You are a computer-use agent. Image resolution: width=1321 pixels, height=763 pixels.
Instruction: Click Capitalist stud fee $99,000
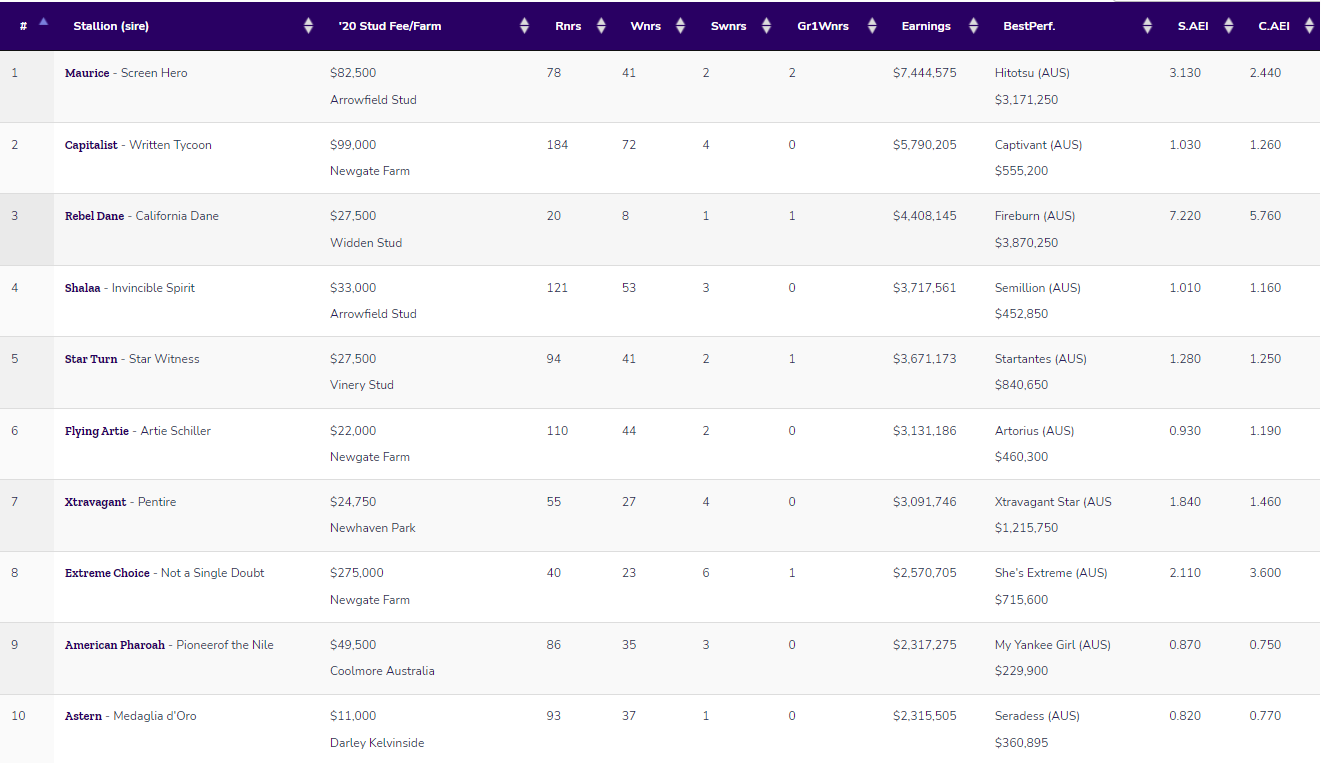[353, 145]
